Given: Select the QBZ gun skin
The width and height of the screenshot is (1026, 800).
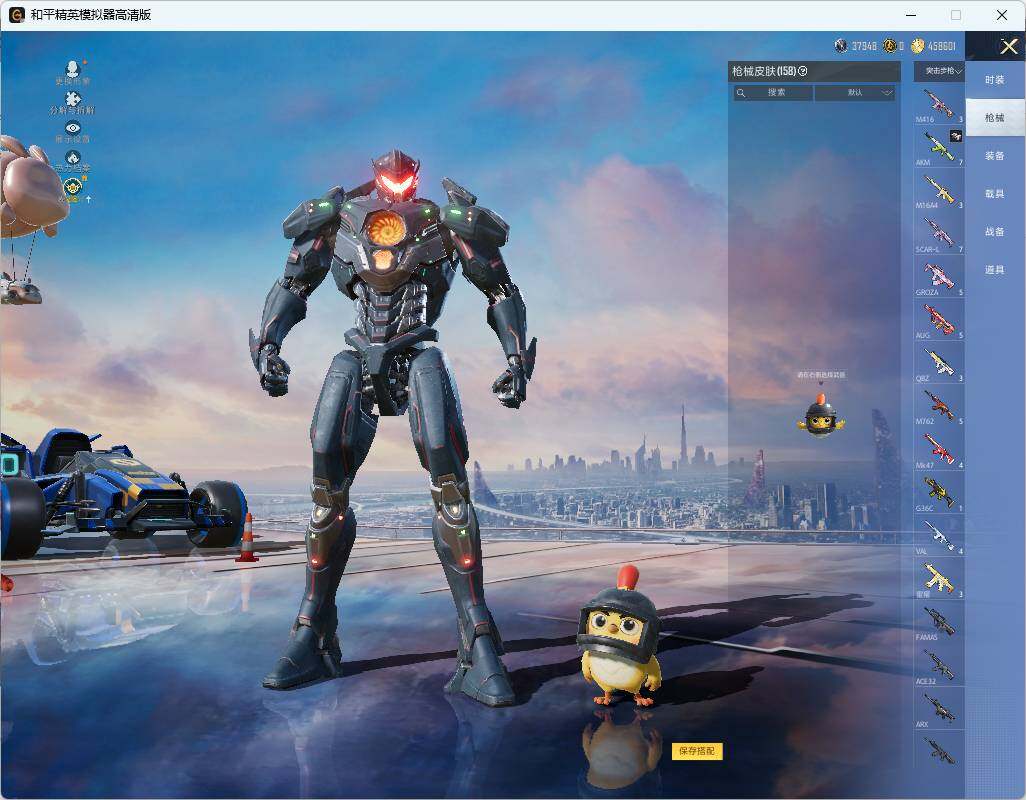Looking at the screenshot, I should (x=939, y=363).
